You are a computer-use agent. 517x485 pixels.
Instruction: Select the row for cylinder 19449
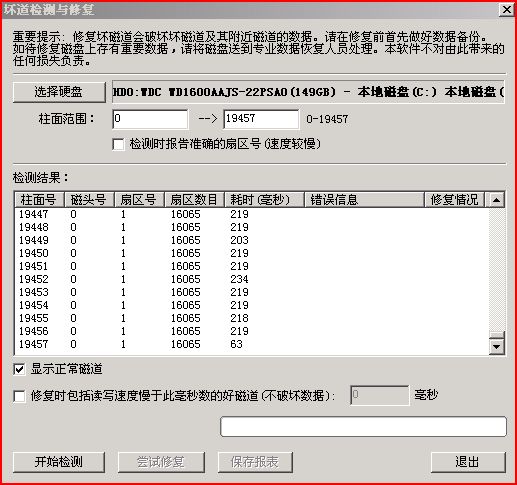(252, 240)
